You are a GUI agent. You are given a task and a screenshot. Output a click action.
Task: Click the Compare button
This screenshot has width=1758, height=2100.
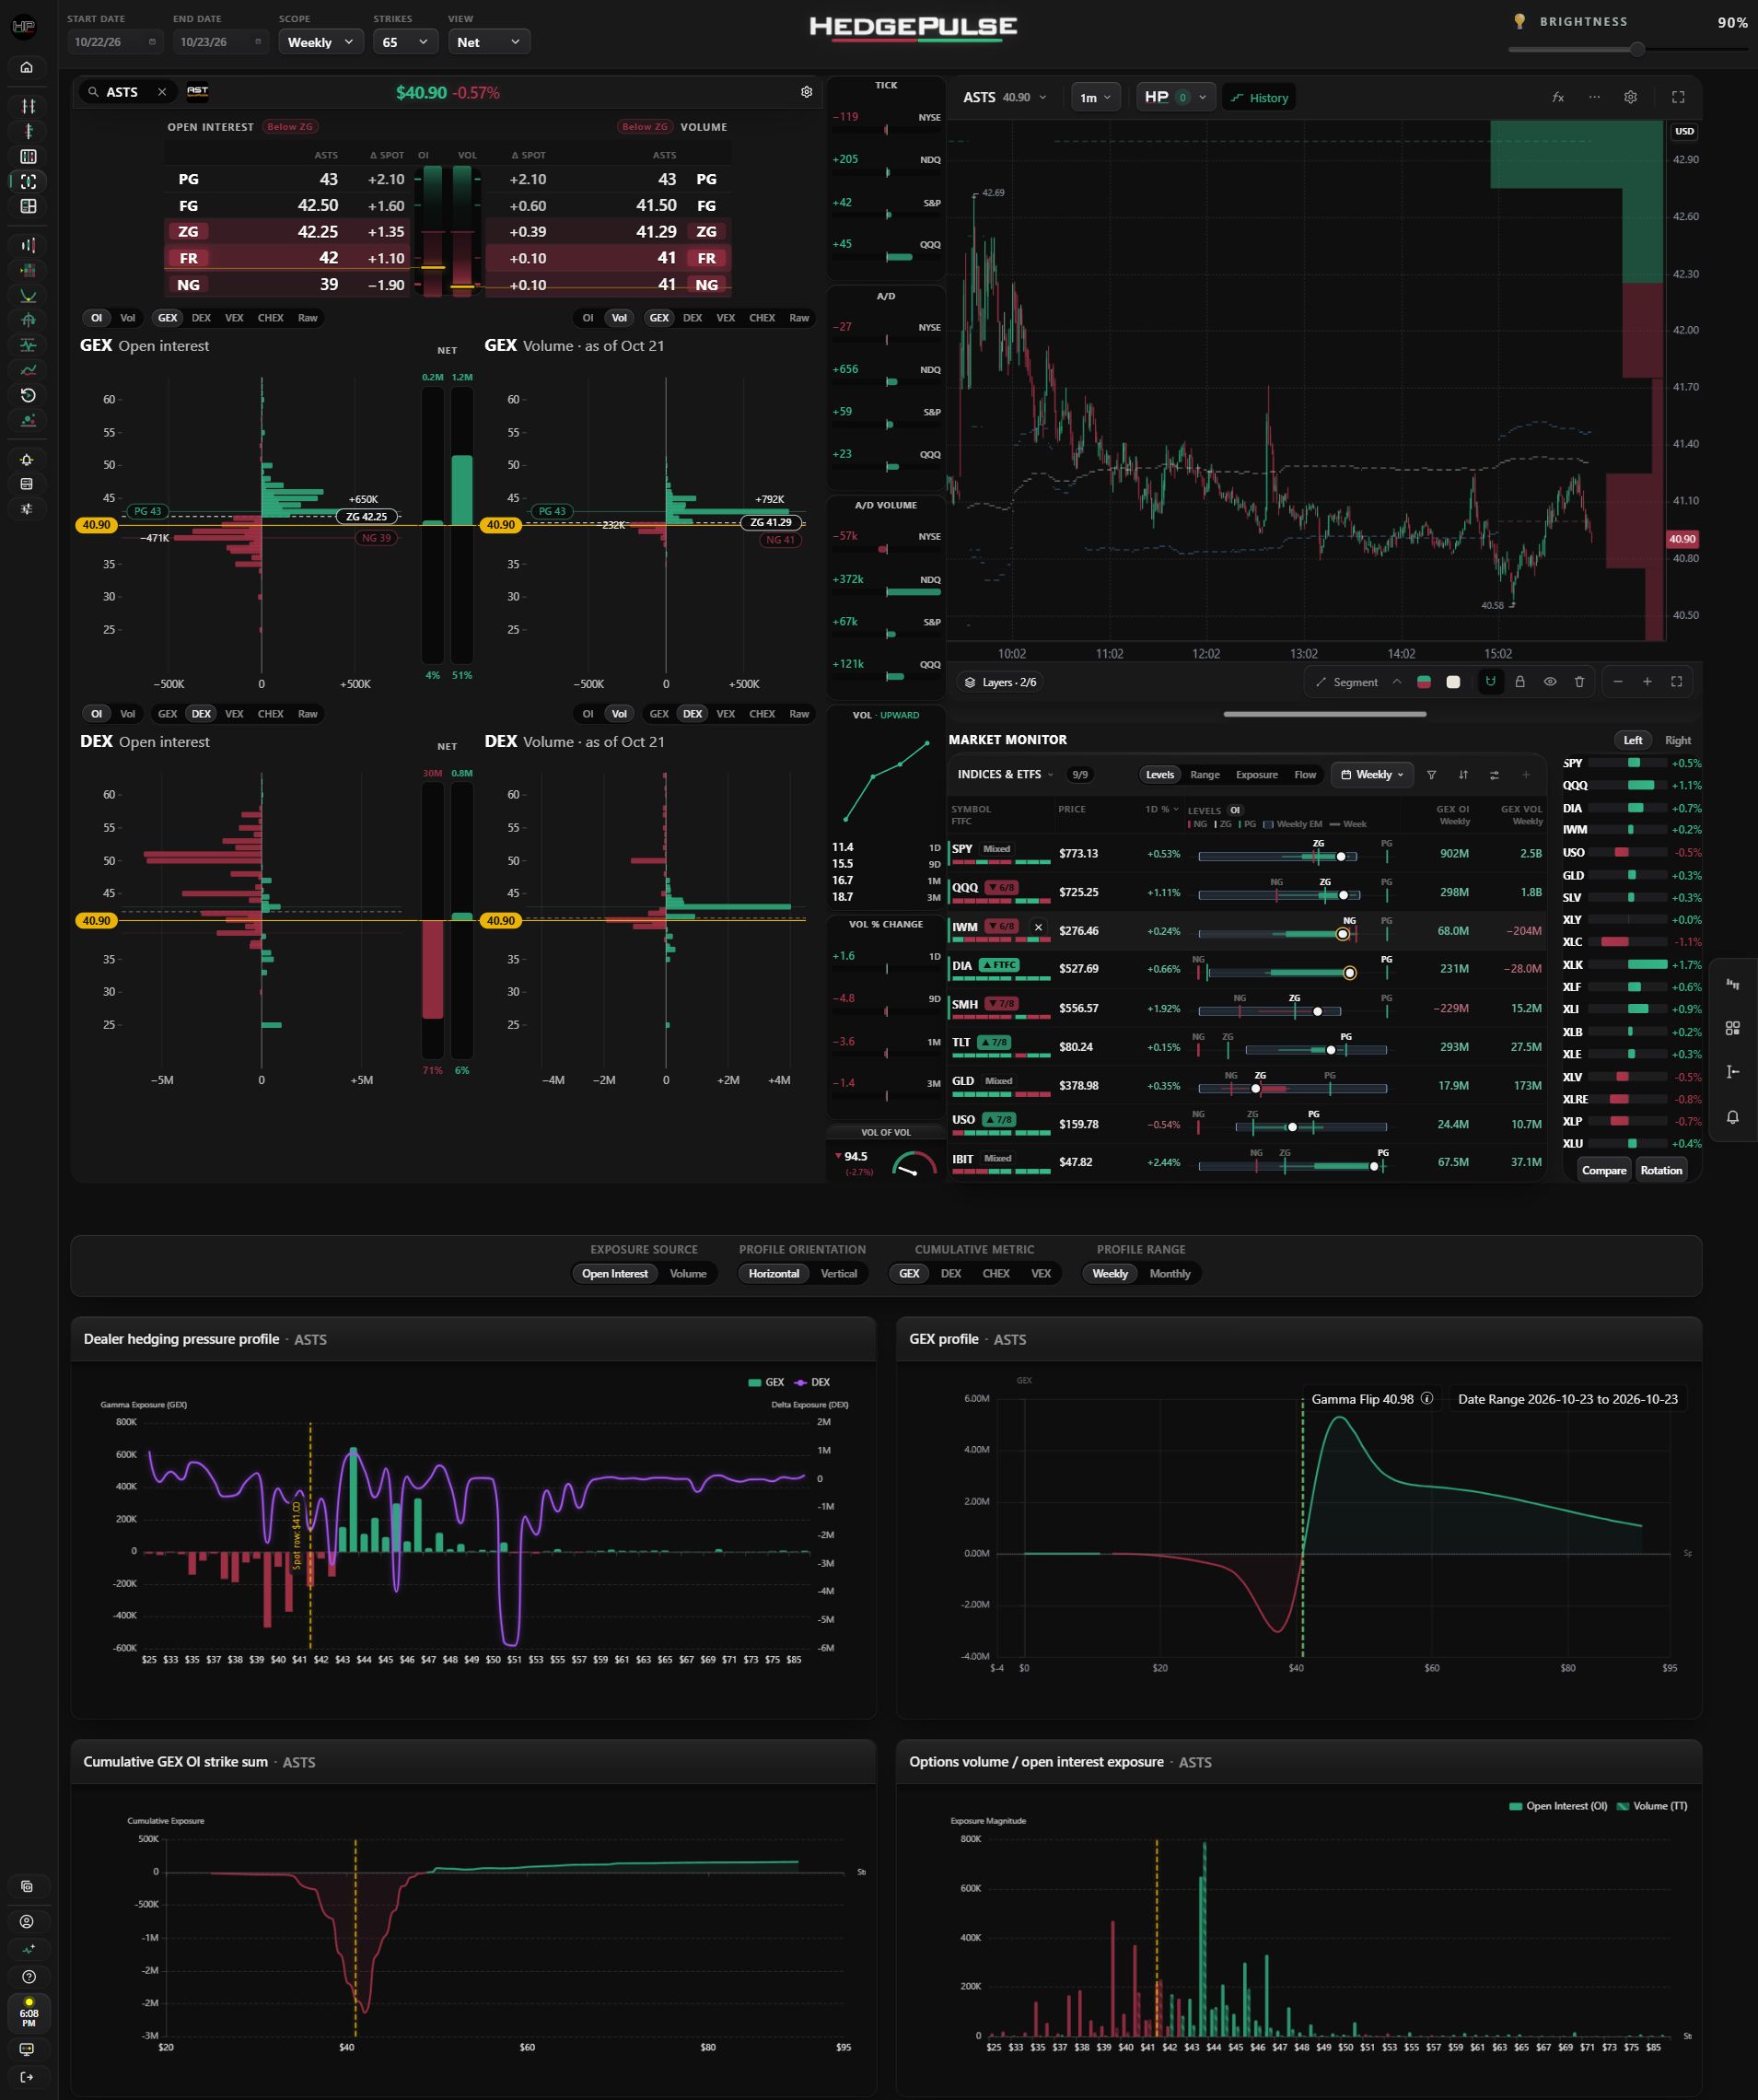1603,1170
